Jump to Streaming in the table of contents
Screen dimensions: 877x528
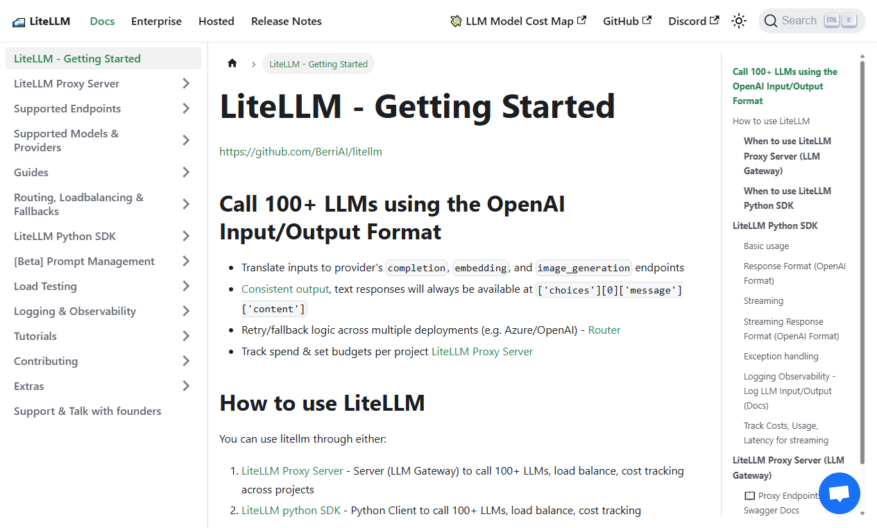pyautogui.click(x=763, y=300)
